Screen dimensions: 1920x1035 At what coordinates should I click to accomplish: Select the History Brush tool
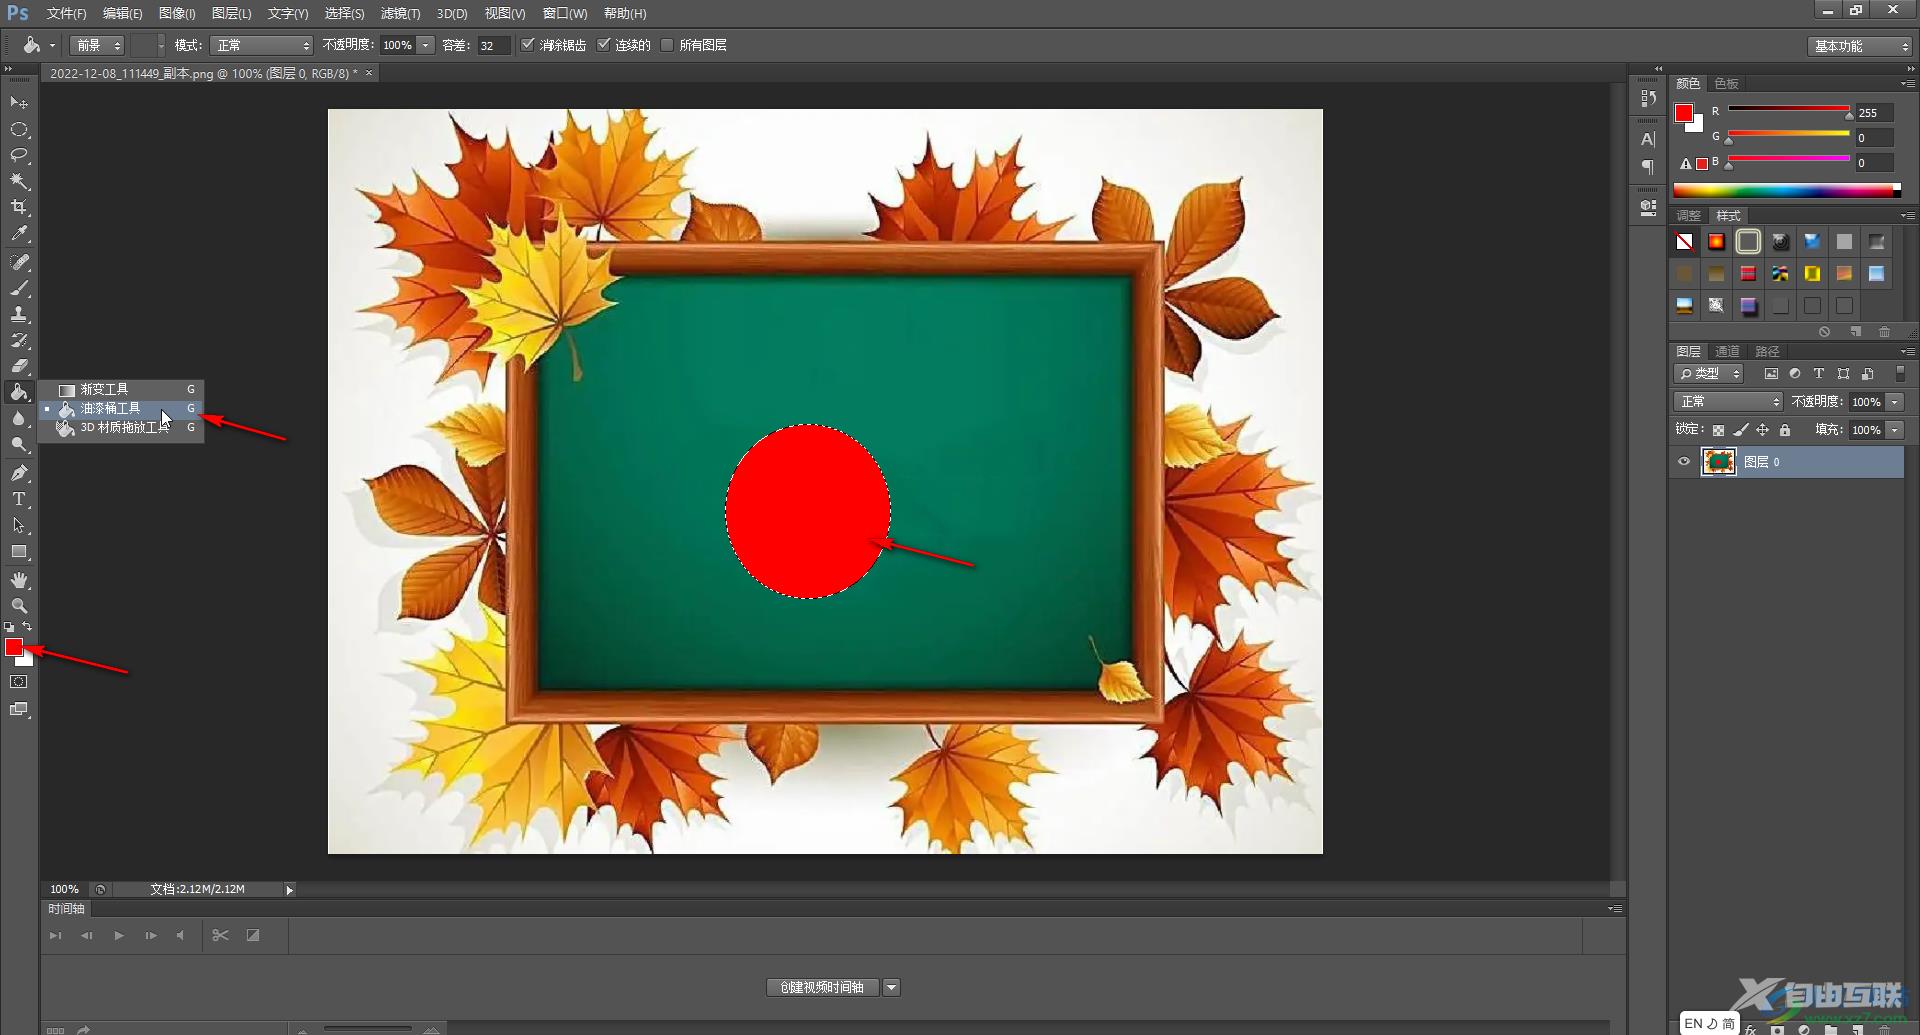point(19,340)
